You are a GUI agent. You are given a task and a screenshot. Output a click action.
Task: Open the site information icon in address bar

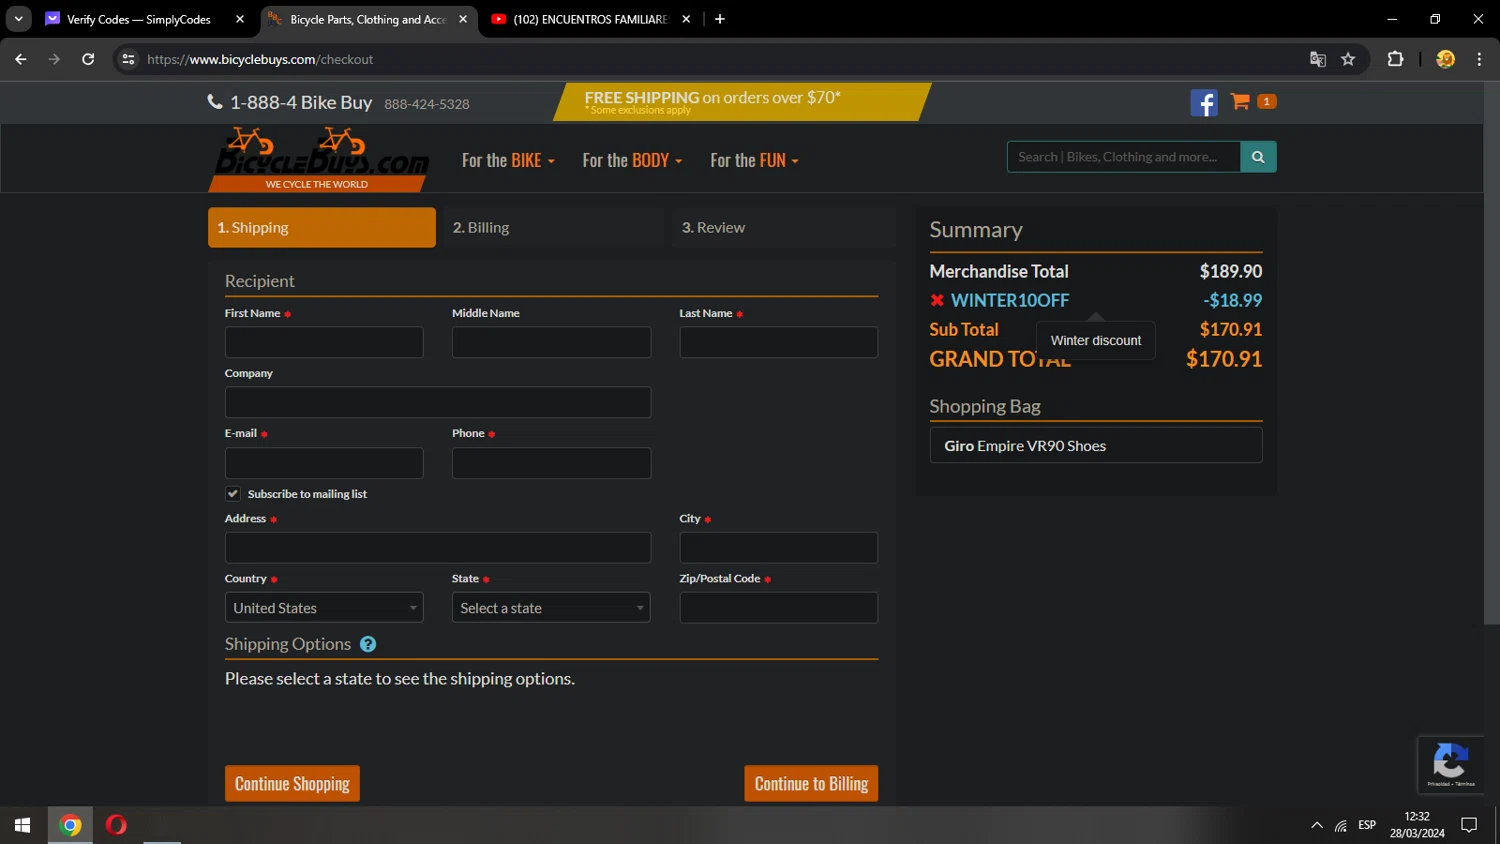[x=128, y=59]
